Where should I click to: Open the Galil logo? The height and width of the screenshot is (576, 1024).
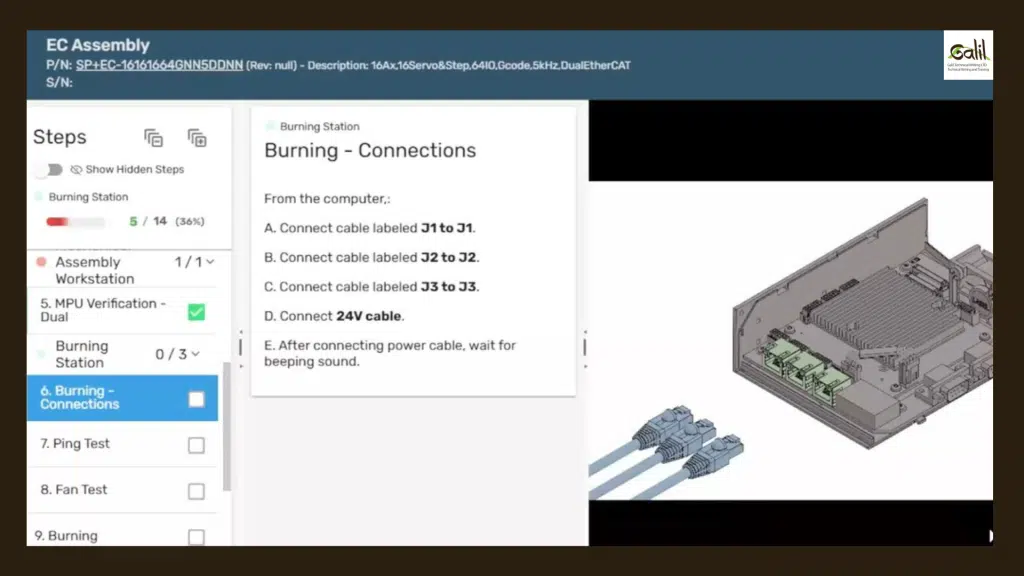pyautogui.click(x=968, y=56)
